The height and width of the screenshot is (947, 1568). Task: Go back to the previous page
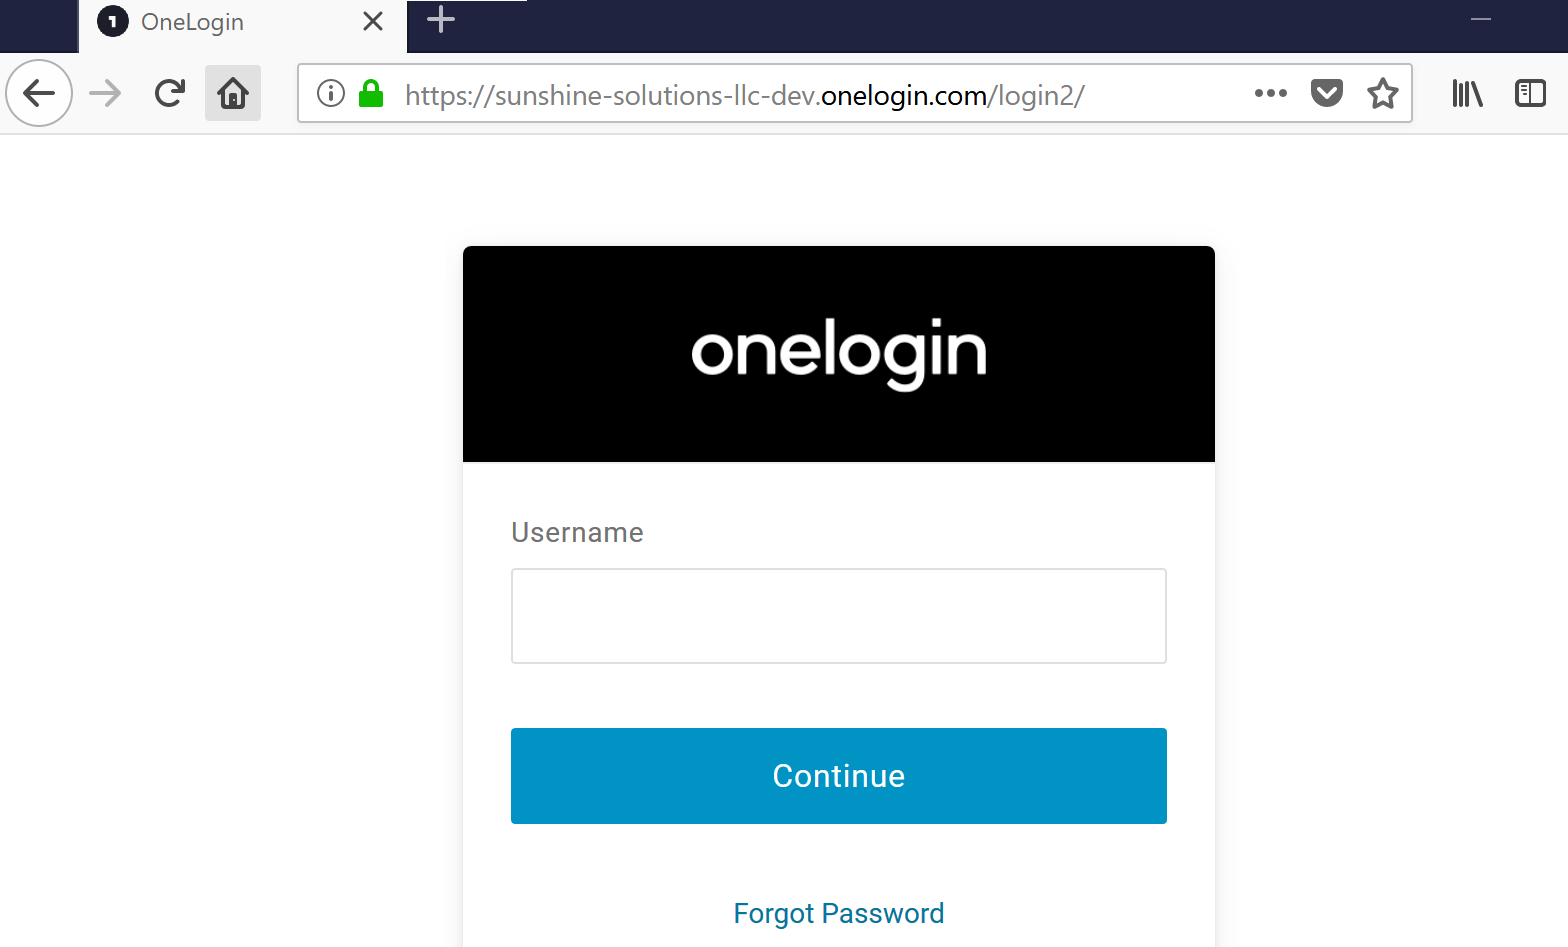coord(39,94)
